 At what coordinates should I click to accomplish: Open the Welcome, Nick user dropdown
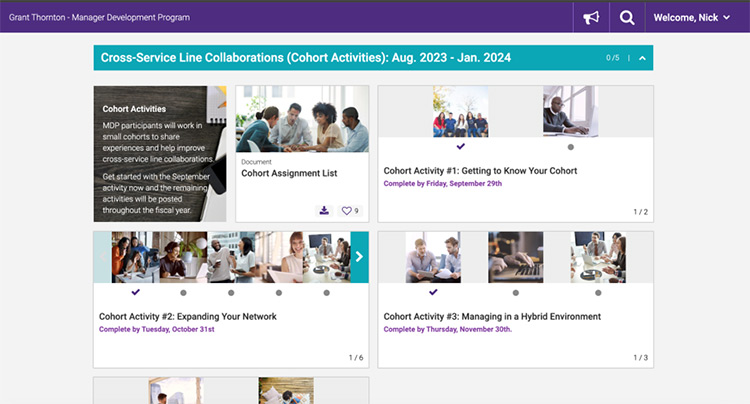point(691,17)
